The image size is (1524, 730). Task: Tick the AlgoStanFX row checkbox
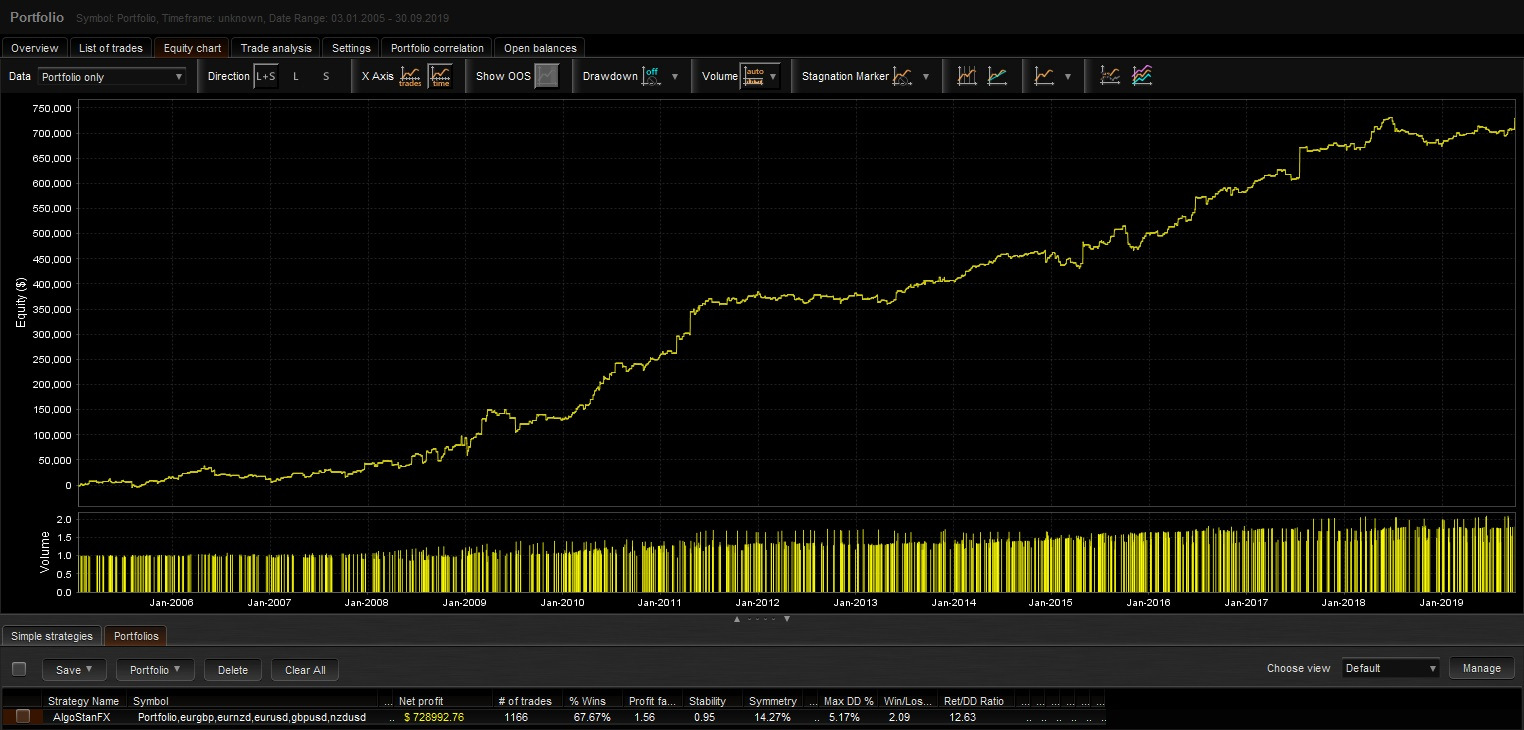(23, 717)
